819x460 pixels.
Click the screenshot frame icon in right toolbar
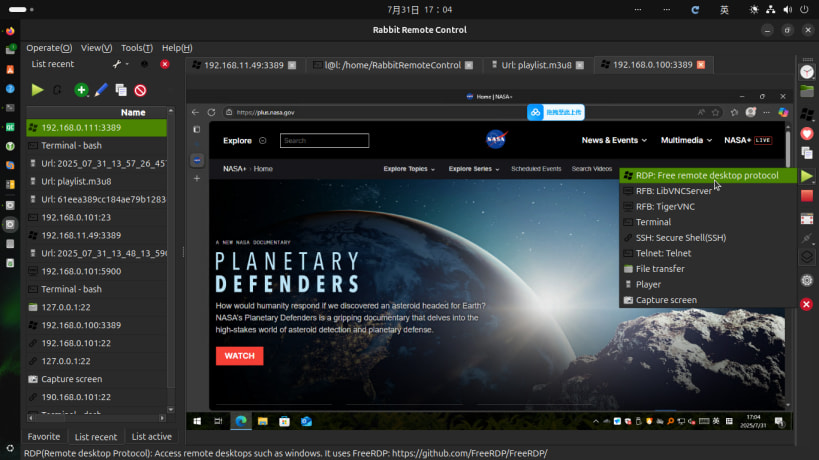[806, 219]
